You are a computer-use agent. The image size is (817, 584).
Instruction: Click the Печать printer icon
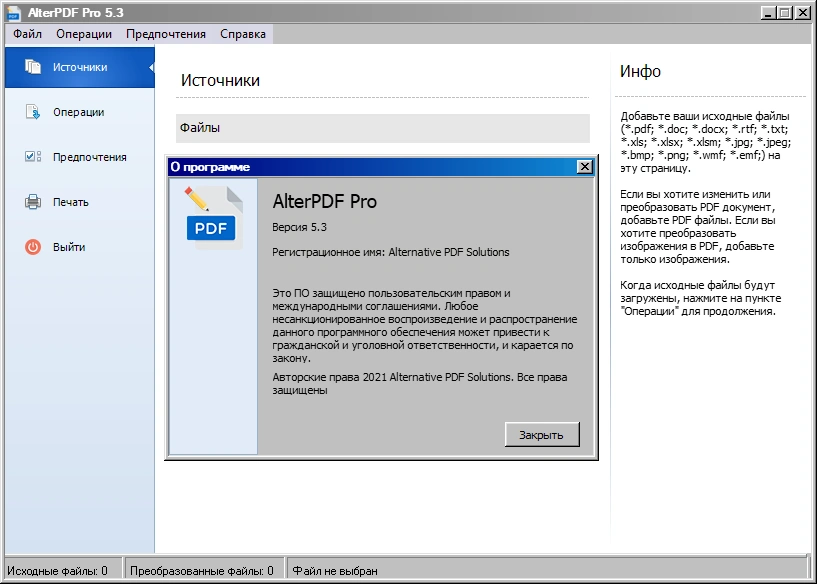click(33, 202)
